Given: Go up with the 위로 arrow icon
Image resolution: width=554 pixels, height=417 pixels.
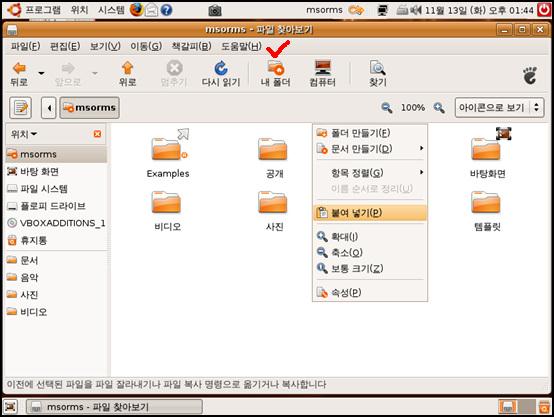Looking at the screenshot, I should (127, 68).
